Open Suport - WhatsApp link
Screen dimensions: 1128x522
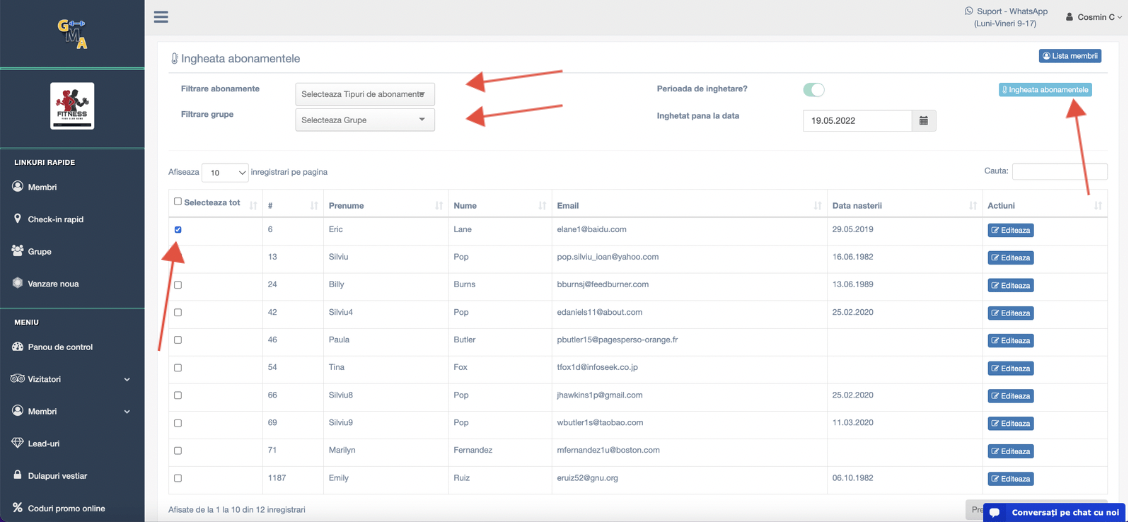1006,17
